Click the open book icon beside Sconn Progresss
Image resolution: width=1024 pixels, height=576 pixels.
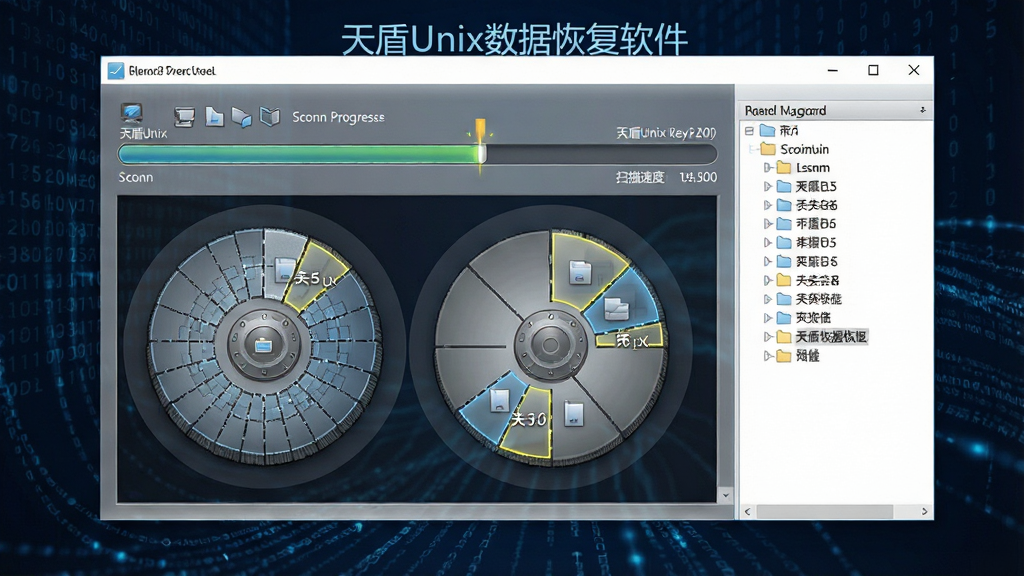coord(270,117)
